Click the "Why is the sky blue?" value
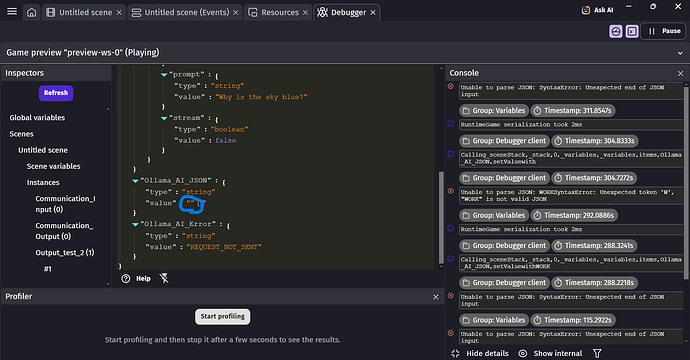 pos(261,97)
